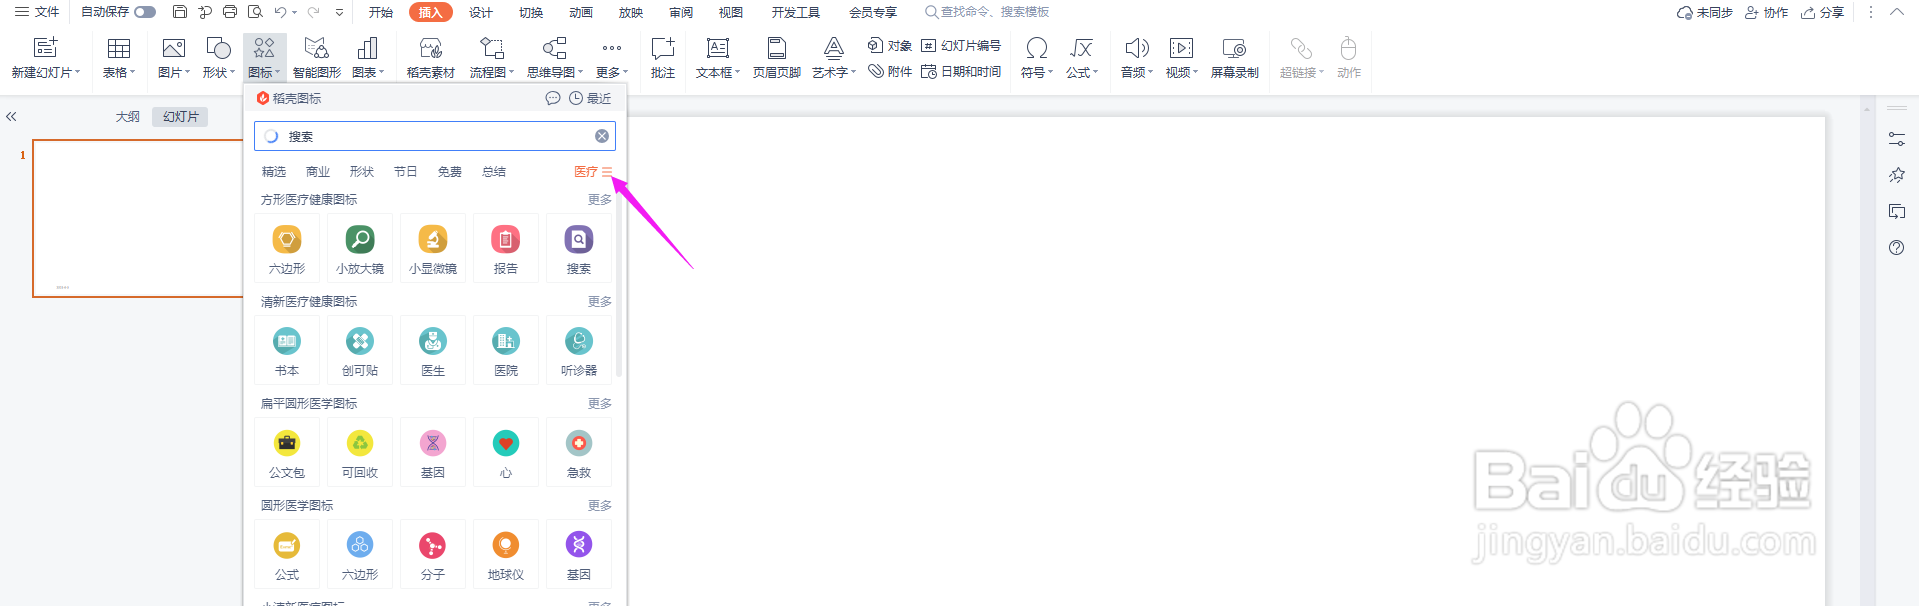Click the 智能图形 smart graphic icon

pos(317,58)
